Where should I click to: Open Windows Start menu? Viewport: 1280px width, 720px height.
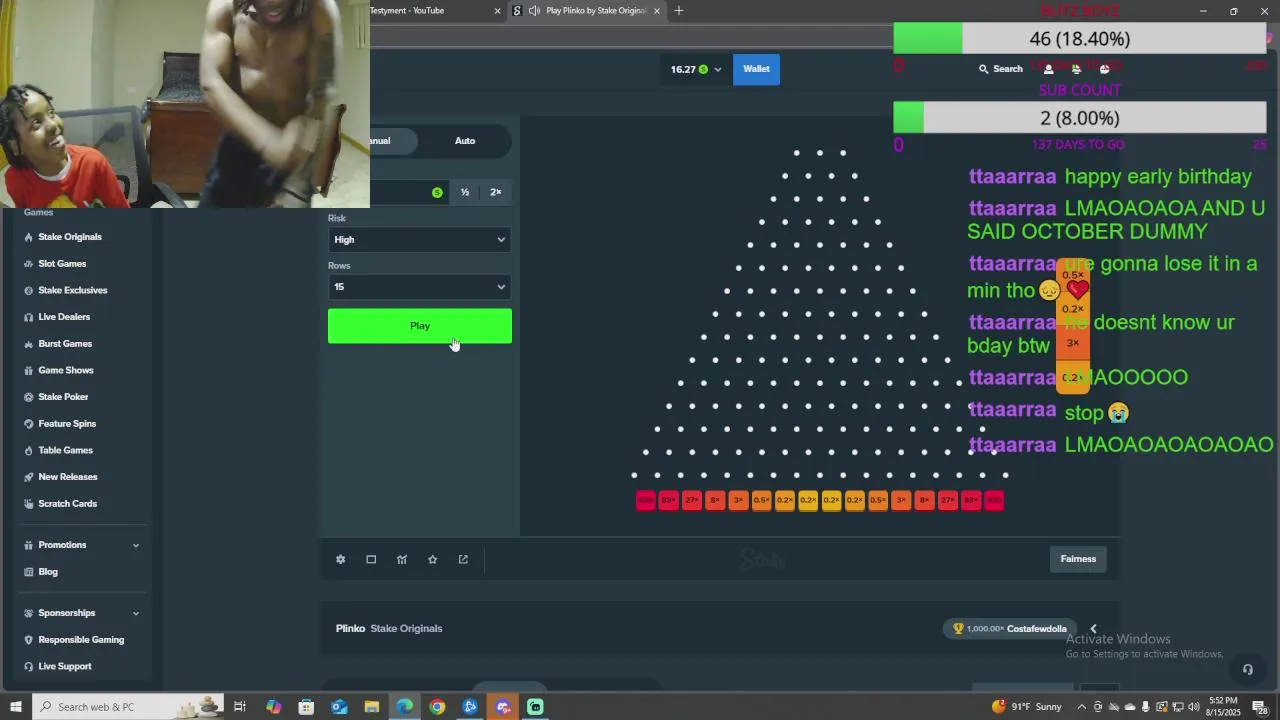click(15, 707)
